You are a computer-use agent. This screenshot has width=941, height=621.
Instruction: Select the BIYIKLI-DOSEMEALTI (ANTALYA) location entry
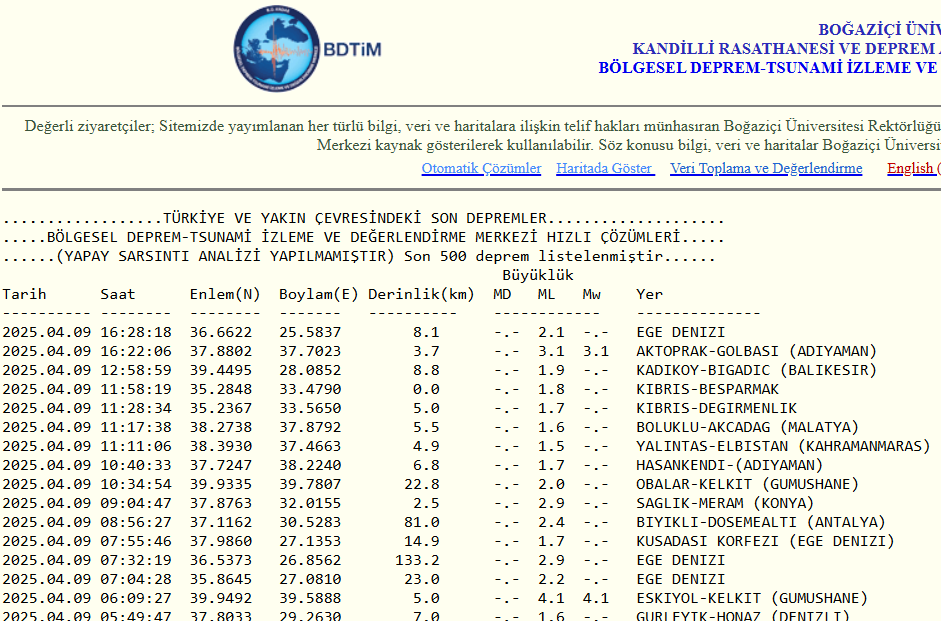(x=761, y=522)
